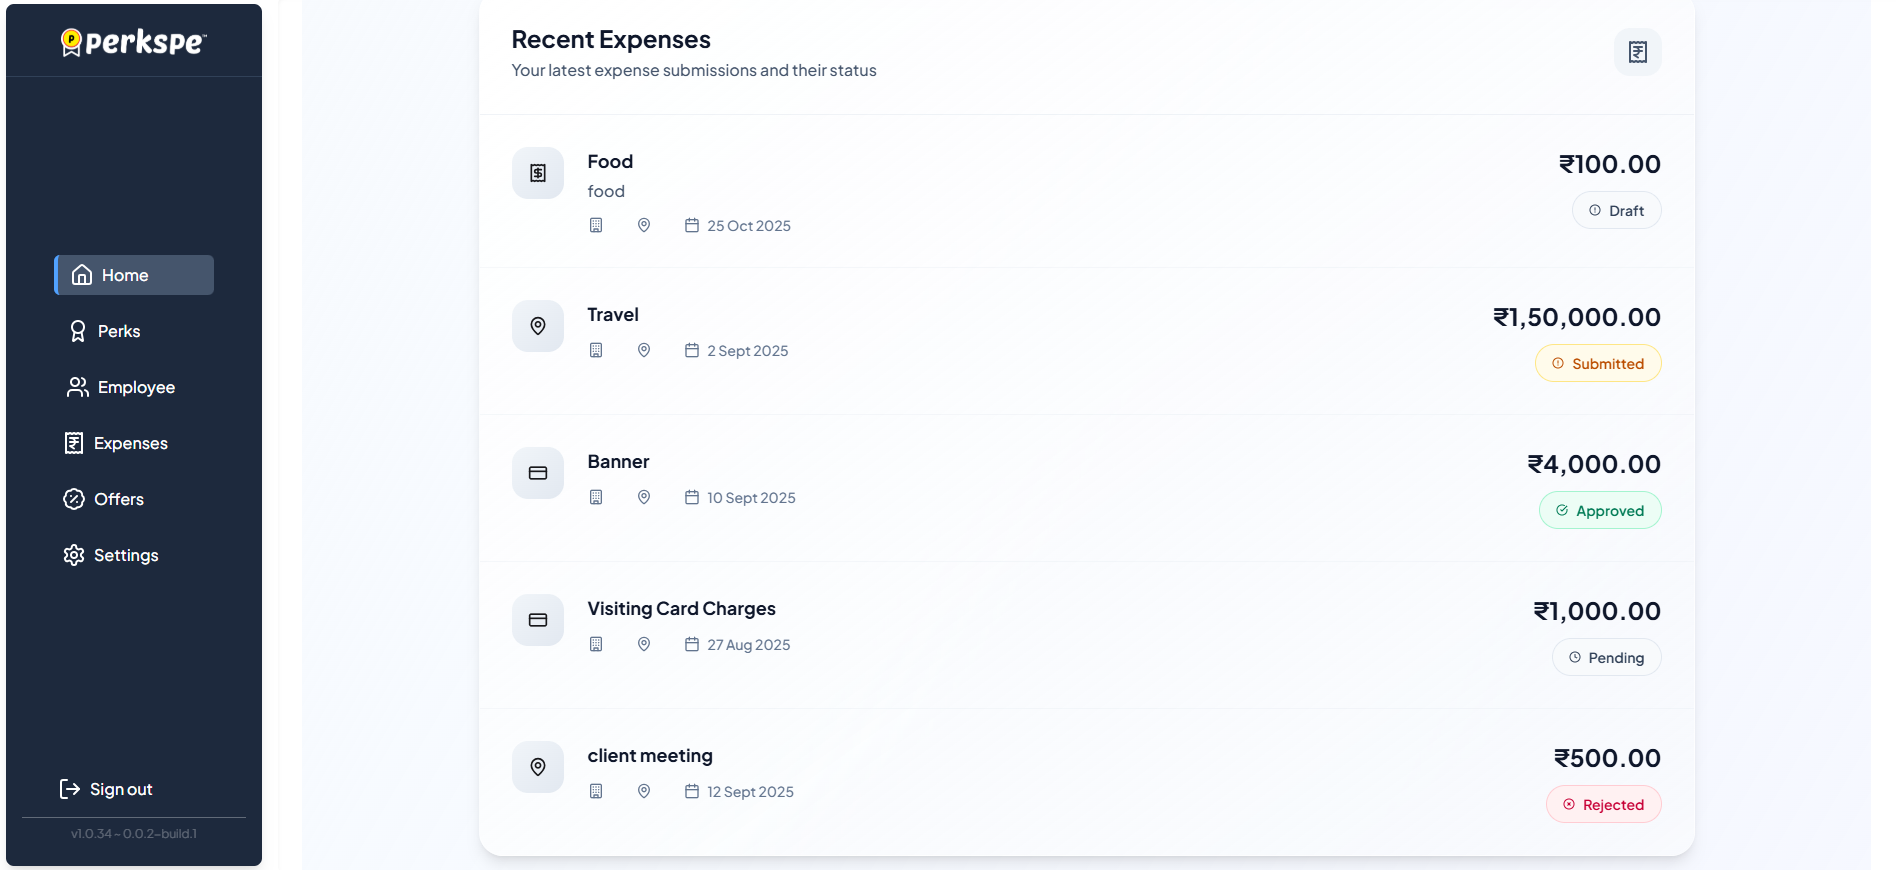Go to Perks in the sidebar
Screen dimensions: 1896x870
[x=118, y=331]
